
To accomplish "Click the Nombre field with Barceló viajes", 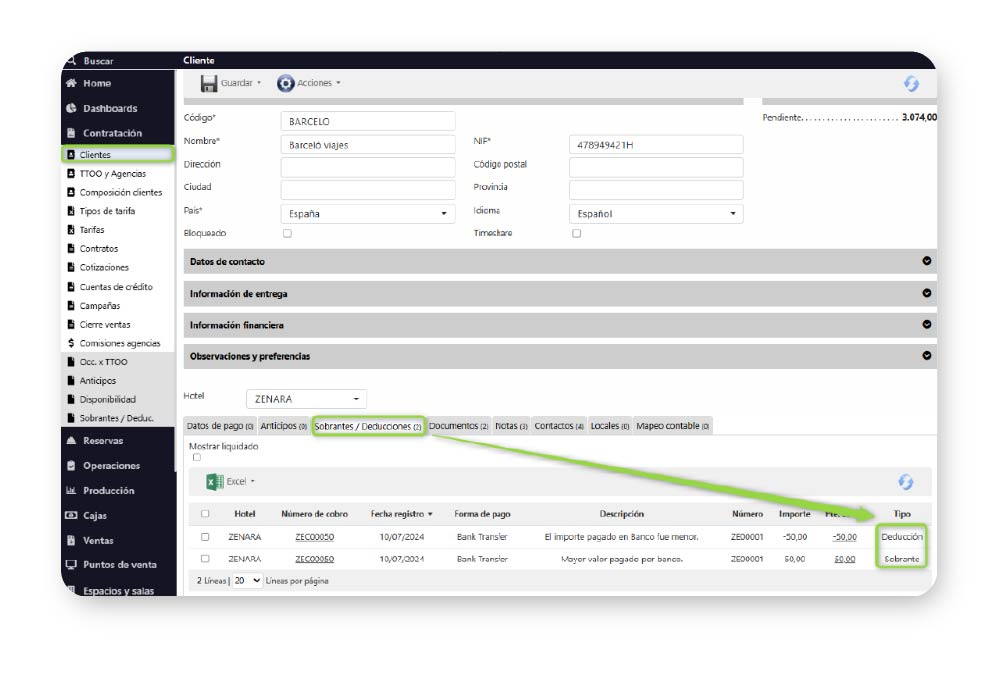I will (367, 145).
